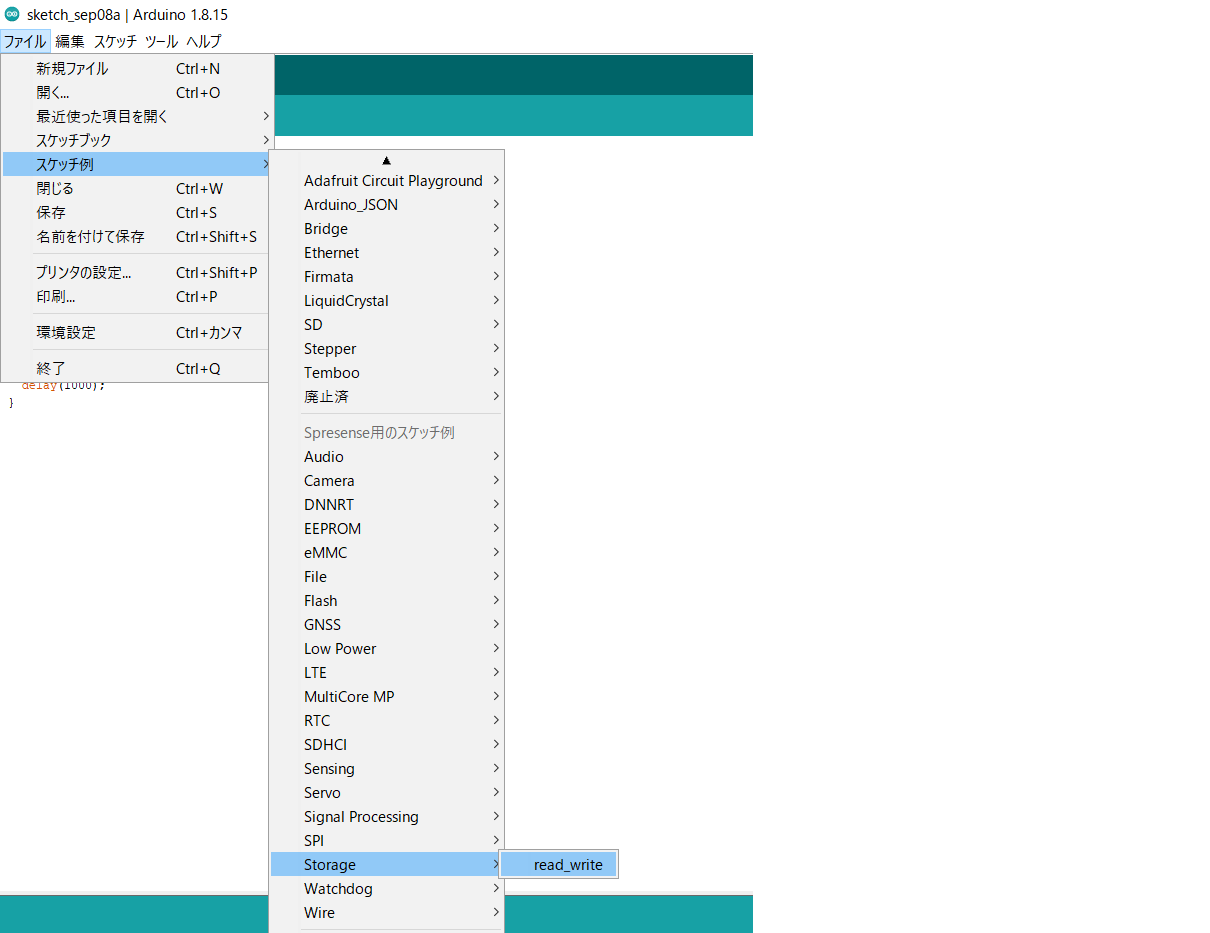Open File examples submenu
This screenshot has height=933, width=1210.
tap(386, 577)
